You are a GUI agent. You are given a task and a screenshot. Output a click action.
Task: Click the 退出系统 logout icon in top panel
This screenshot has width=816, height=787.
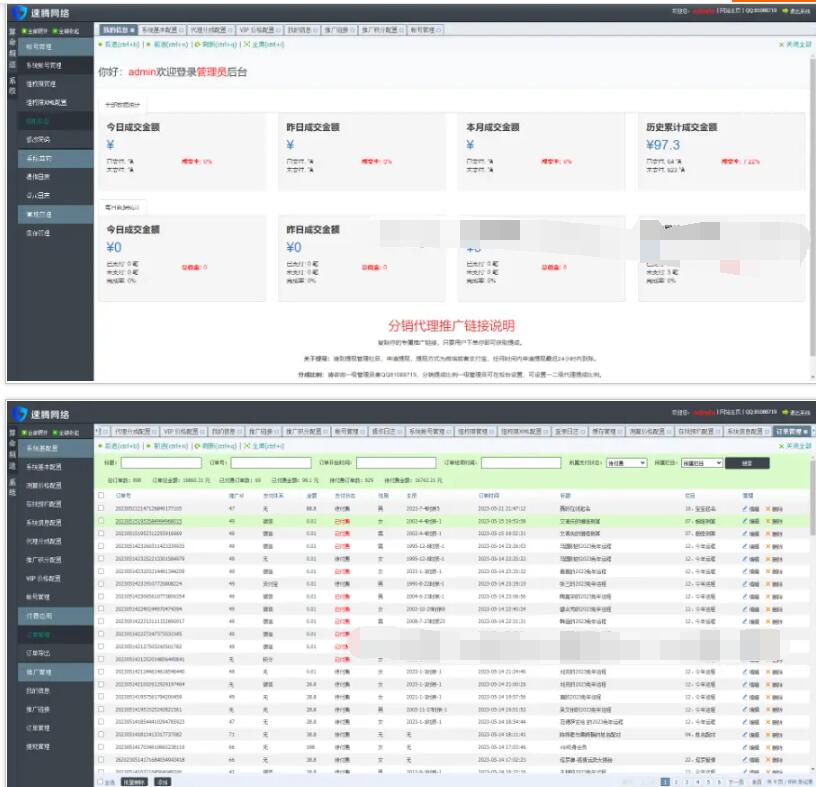click(x=786, y=11)
